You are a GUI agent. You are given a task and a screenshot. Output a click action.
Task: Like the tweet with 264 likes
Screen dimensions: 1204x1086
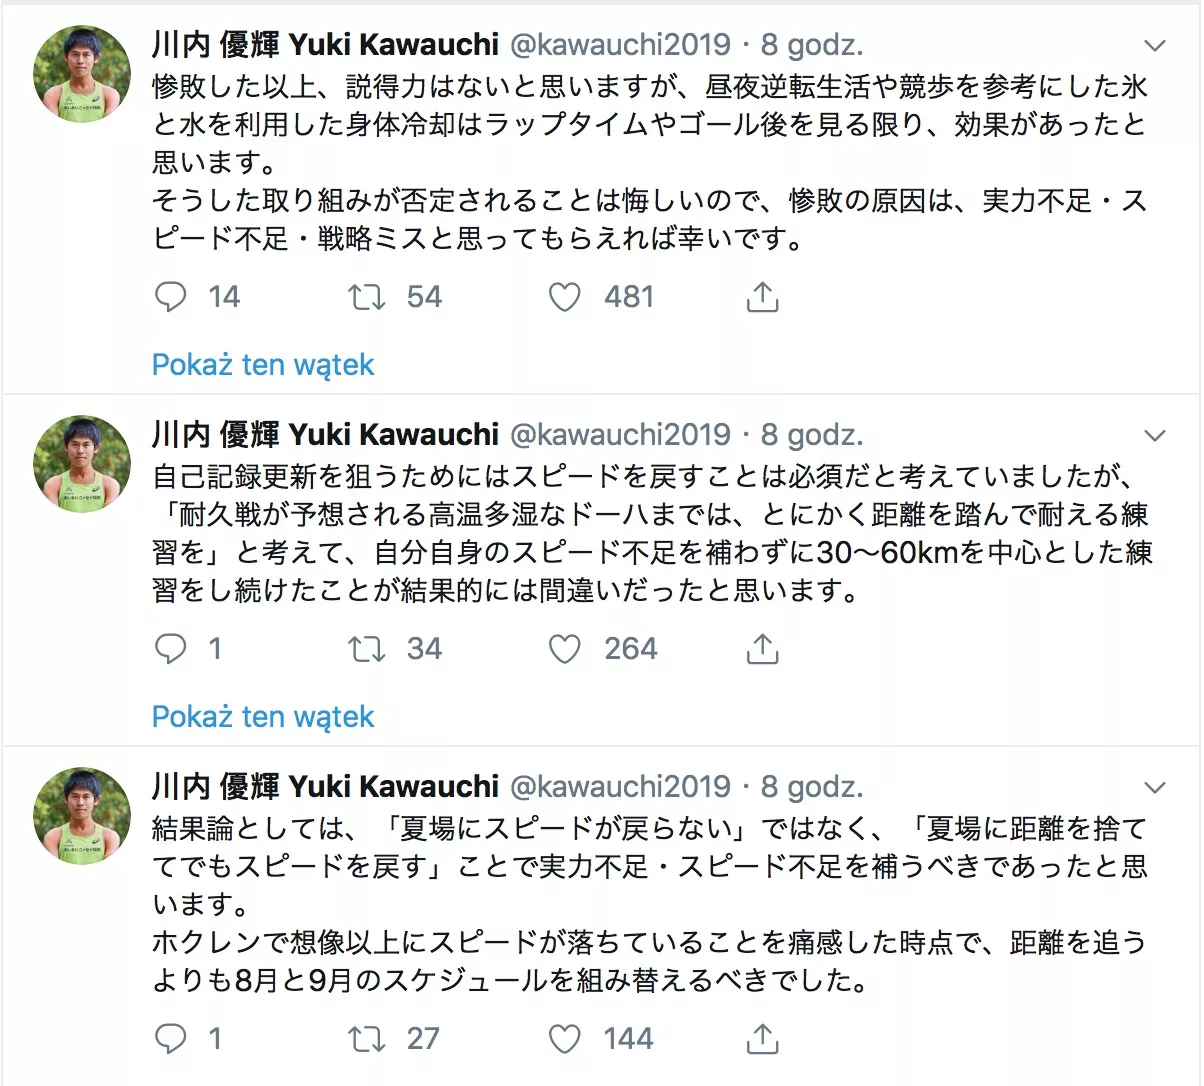(565, 649)
